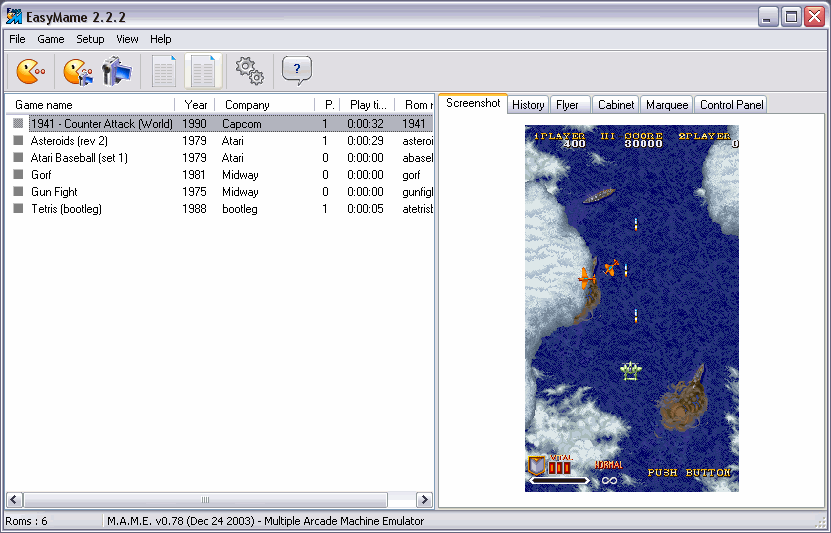Click the Capcom company cell
This screenshot has width=831, height=533.
tap(242, 123)
